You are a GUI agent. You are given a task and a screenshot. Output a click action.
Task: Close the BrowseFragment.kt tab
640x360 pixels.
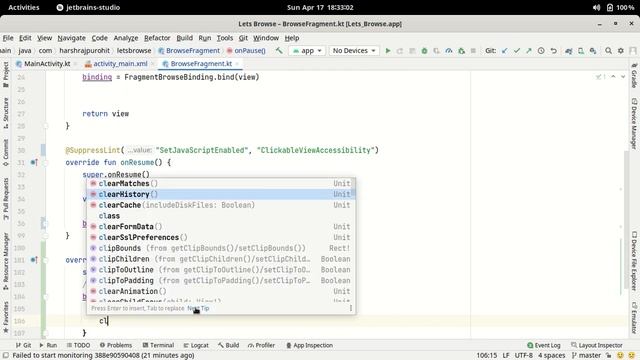[237, 64]
